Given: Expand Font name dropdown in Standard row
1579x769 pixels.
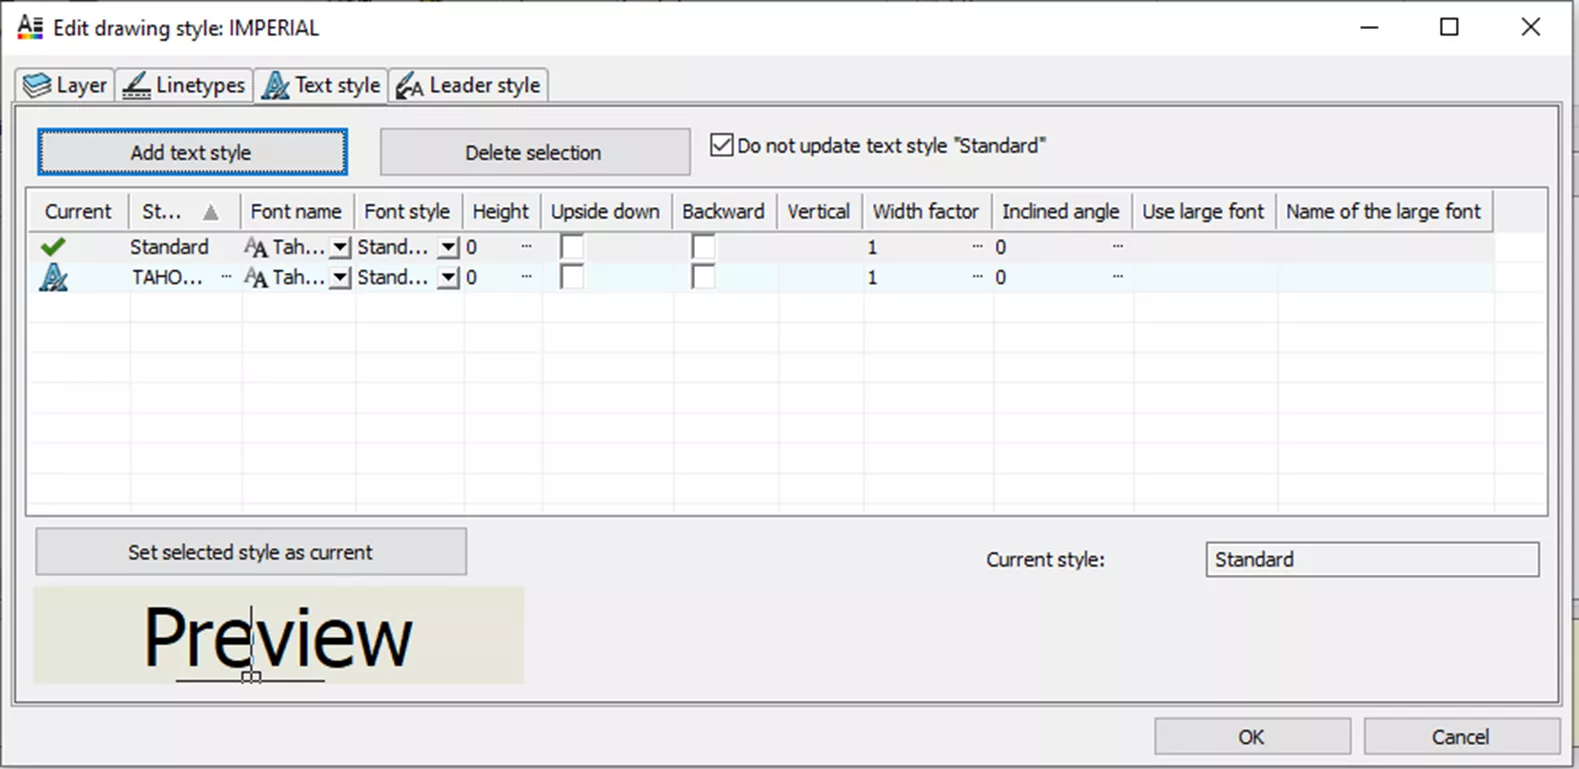Looking at the screenshot, I should click(341, 248).
